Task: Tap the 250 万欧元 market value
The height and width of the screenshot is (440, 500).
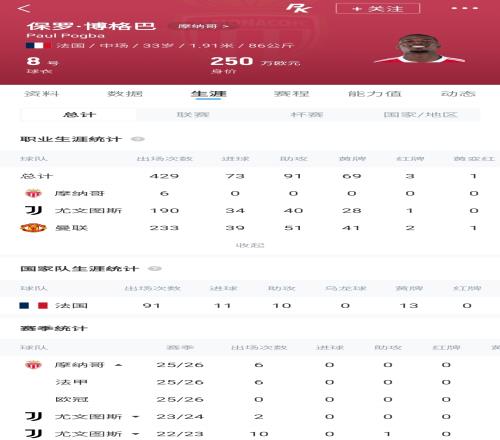Action: tap(255, 61)
